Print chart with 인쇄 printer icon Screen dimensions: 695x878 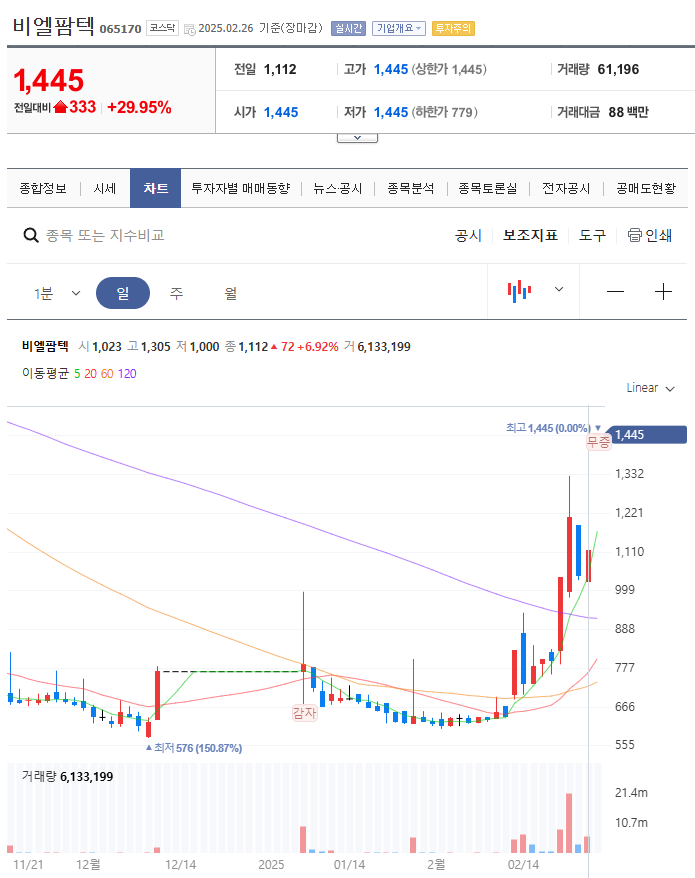click(650, 235)
